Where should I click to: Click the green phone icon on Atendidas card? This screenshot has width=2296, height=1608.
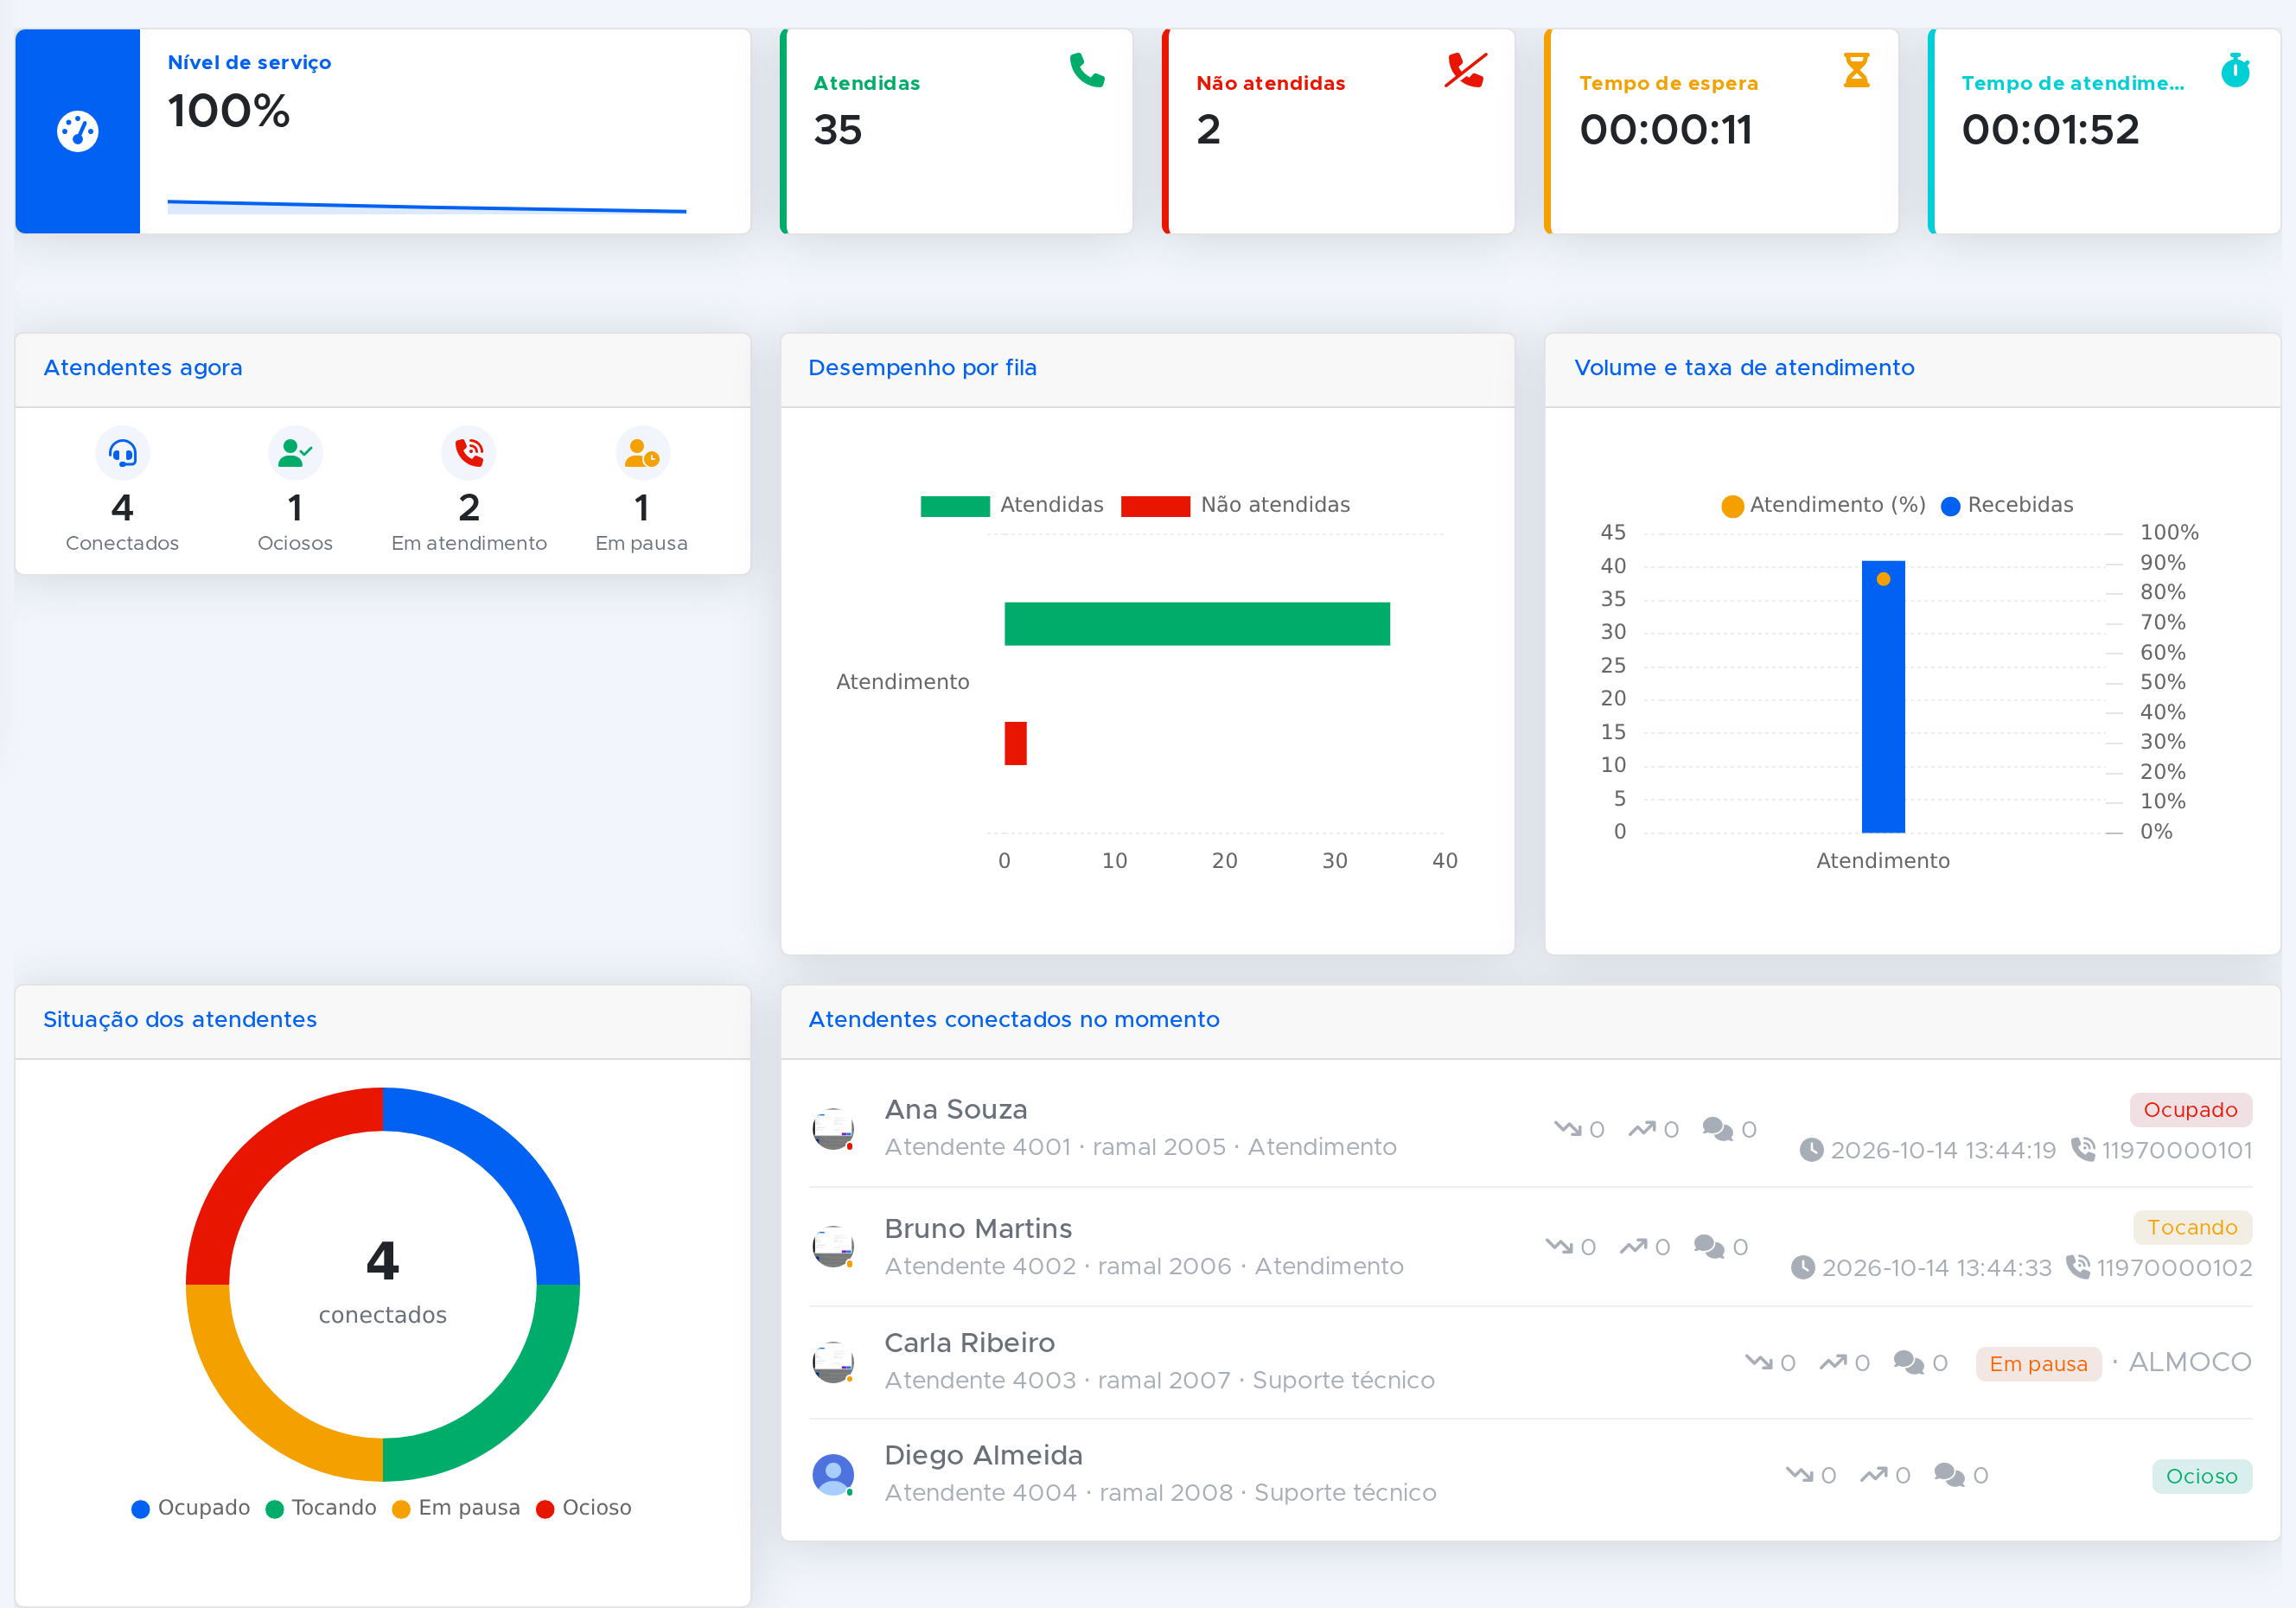(1087, 70)
